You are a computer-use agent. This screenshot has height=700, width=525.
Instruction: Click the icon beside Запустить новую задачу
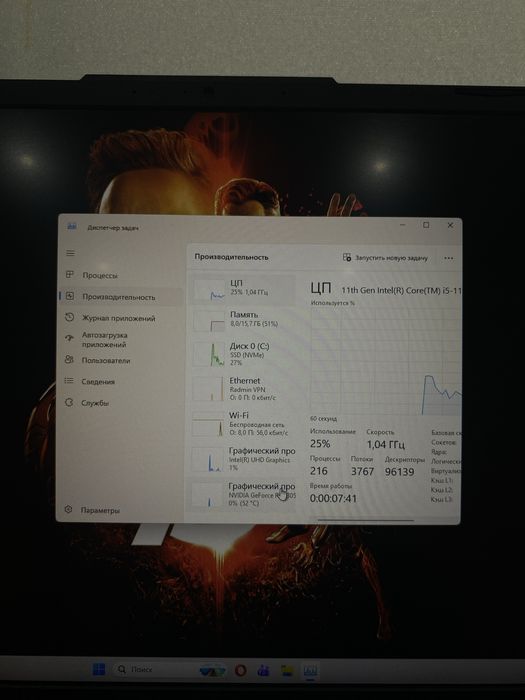(347, 258)
